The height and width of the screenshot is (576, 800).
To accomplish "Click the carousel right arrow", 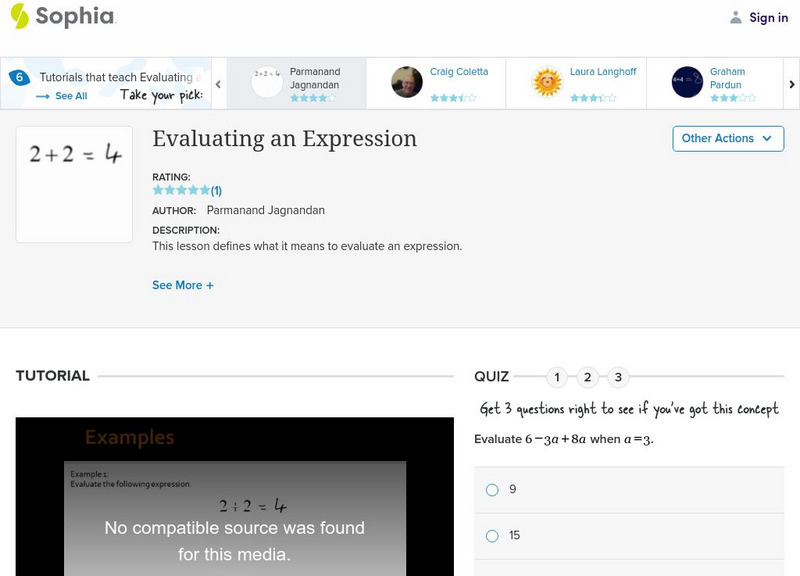I will (792, 85).
